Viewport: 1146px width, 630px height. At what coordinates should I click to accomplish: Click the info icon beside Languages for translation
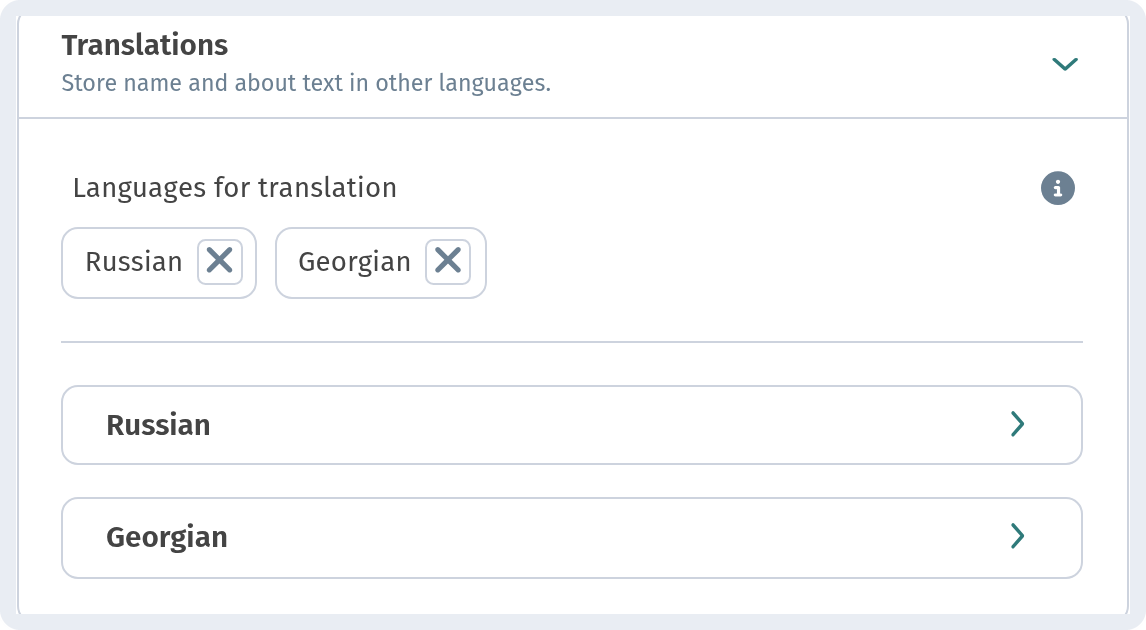1058,189
